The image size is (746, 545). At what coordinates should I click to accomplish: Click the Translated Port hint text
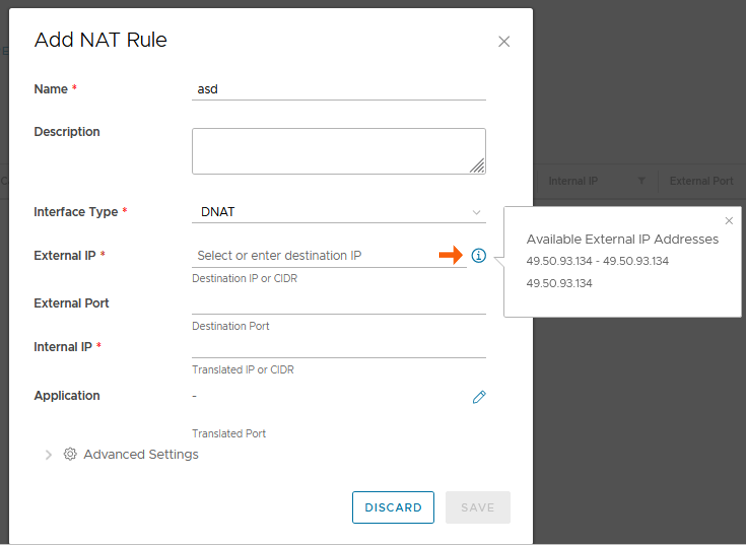tap(229, 434)
